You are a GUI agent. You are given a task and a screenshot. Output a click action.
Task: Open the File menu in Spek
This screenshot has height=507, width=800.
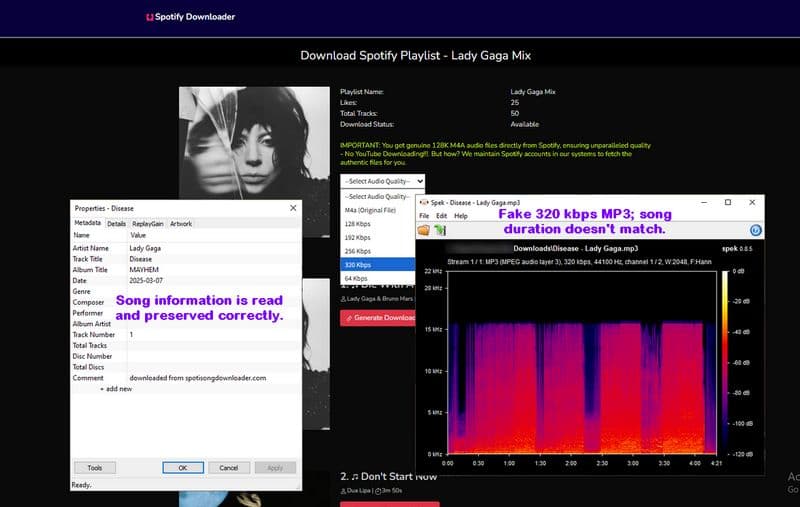[x=424, y=216]
